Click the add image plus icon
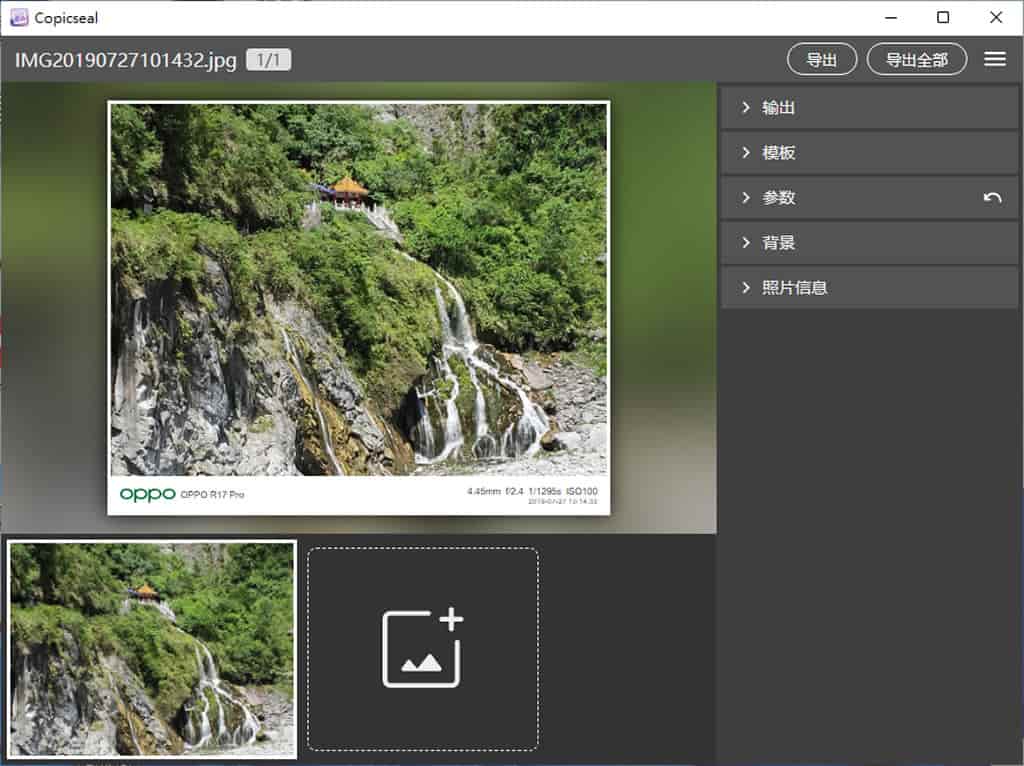 (x=423, y=648)
